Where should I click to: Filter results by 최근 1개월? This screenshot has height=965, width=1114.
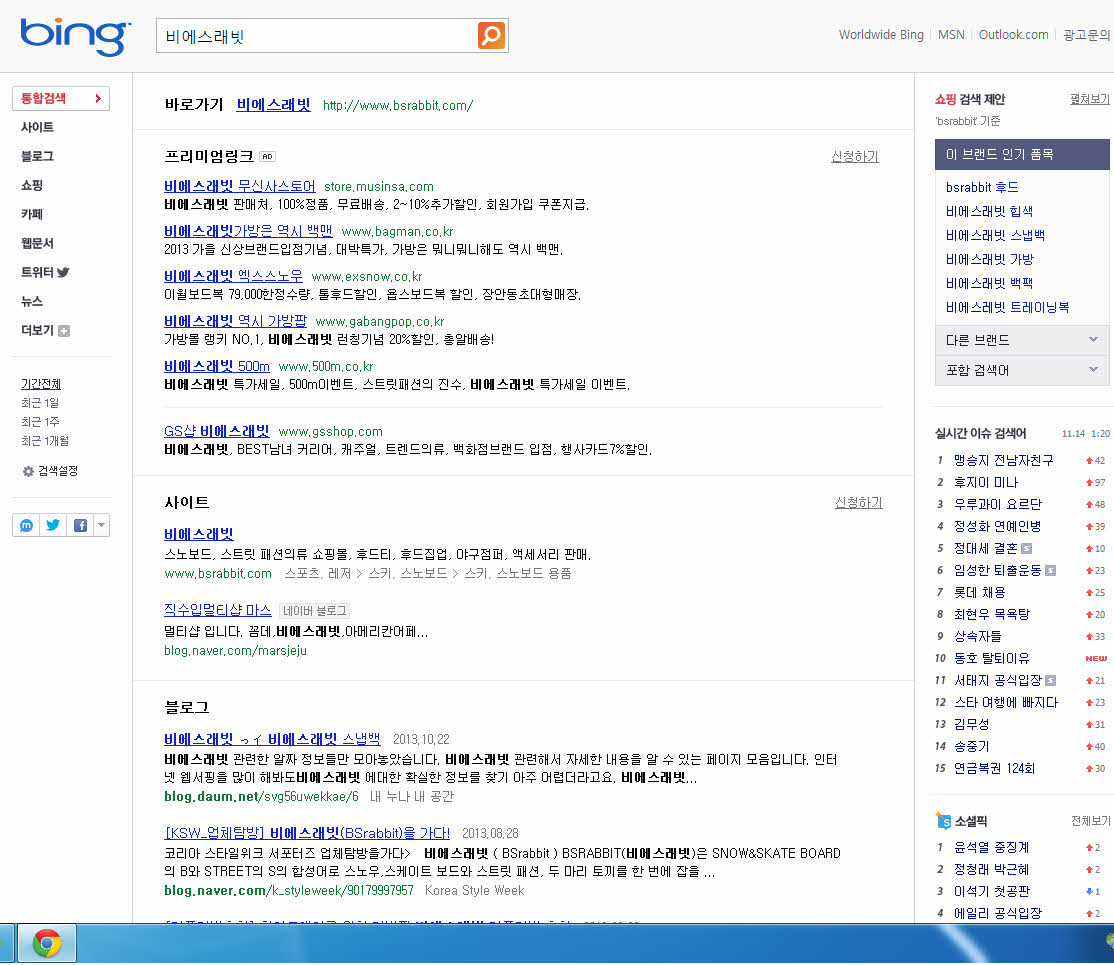pos(45,441)
